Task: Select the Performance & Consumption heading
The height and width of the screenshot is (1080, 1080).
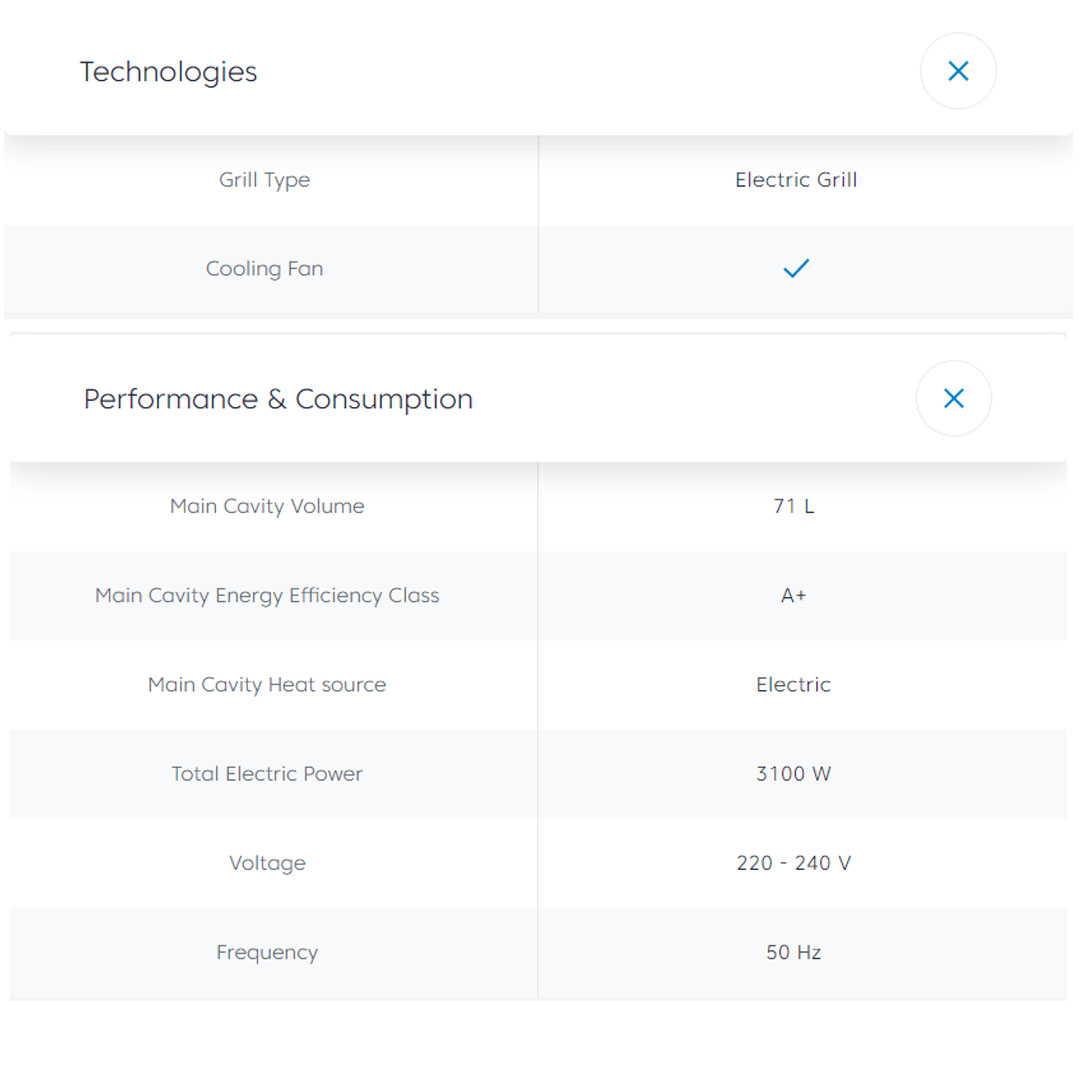Action: point(278,399)
